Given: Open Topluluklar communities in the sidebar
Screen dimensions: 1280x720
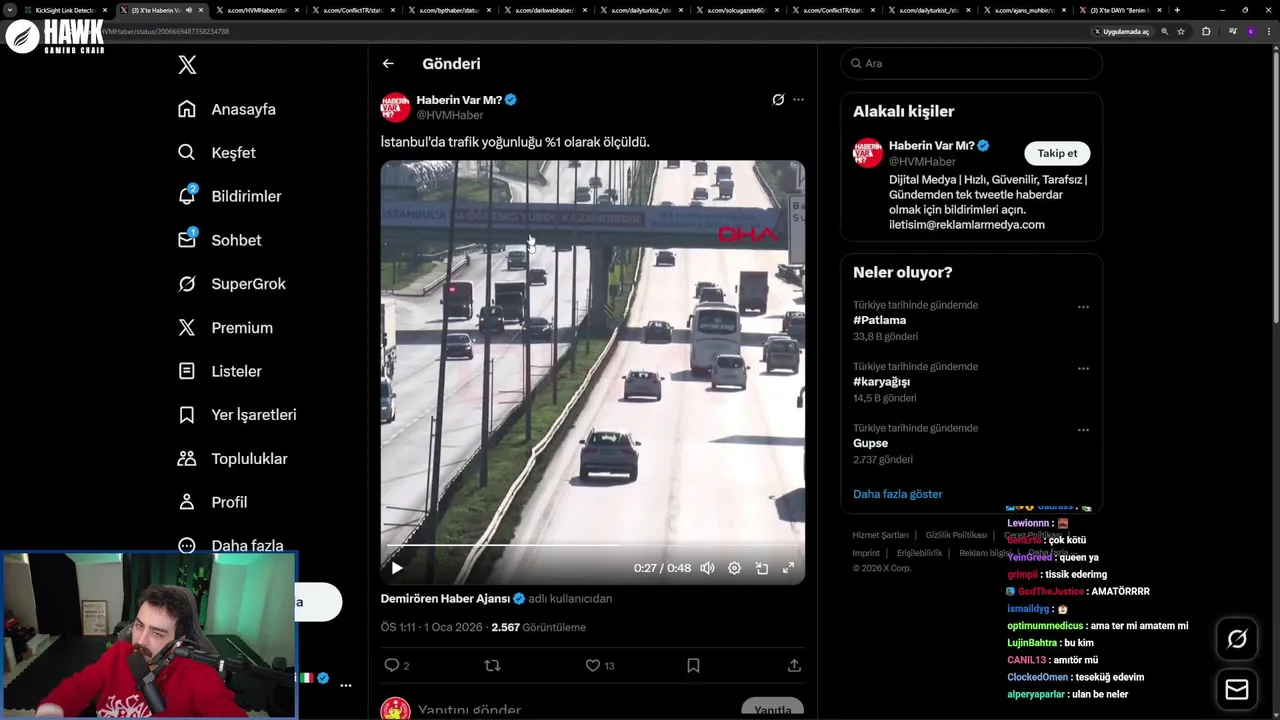Looking at the screenshot, I should (232, 459).
